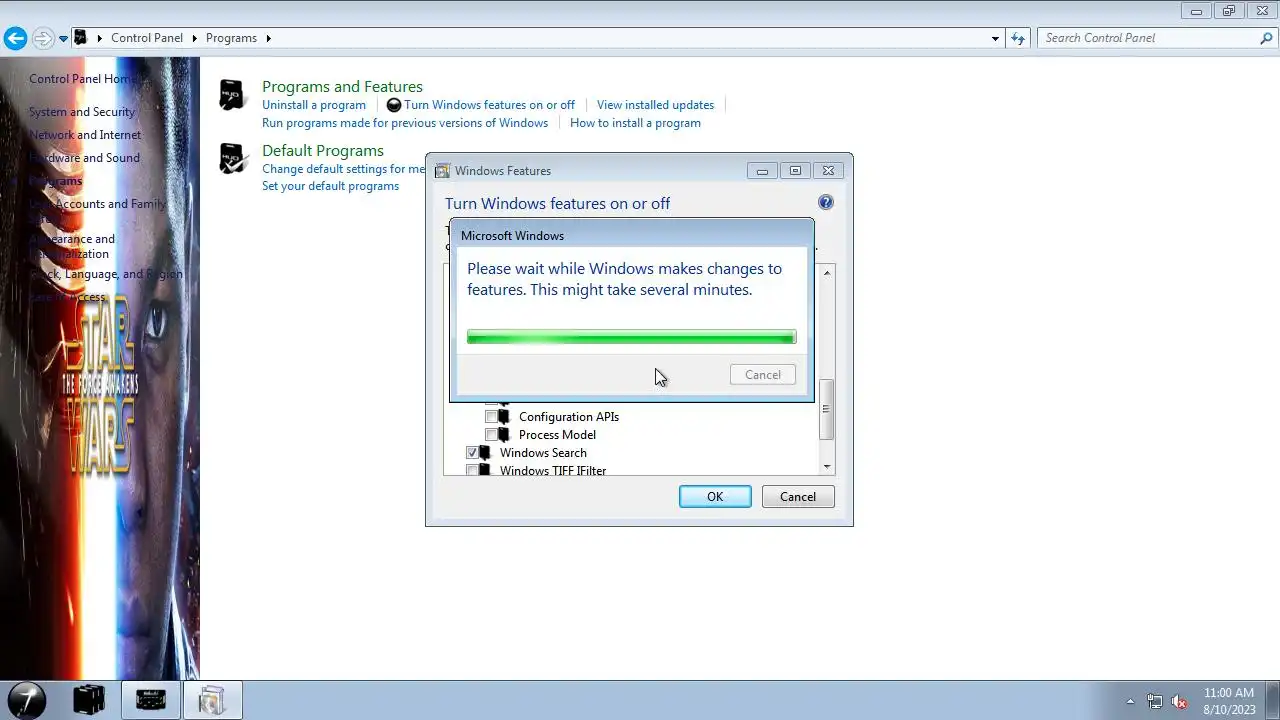Click the Windows Features title bar icon
Image resolution: width=1280 pixels, height=720 pixels.
(442, 171)
